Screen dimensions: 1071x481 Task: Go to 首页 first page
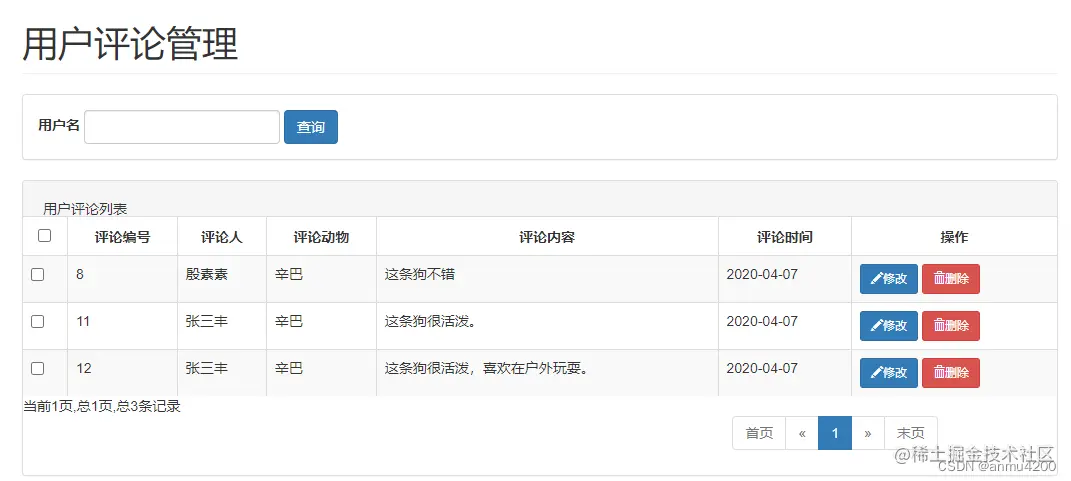point(759,433)
